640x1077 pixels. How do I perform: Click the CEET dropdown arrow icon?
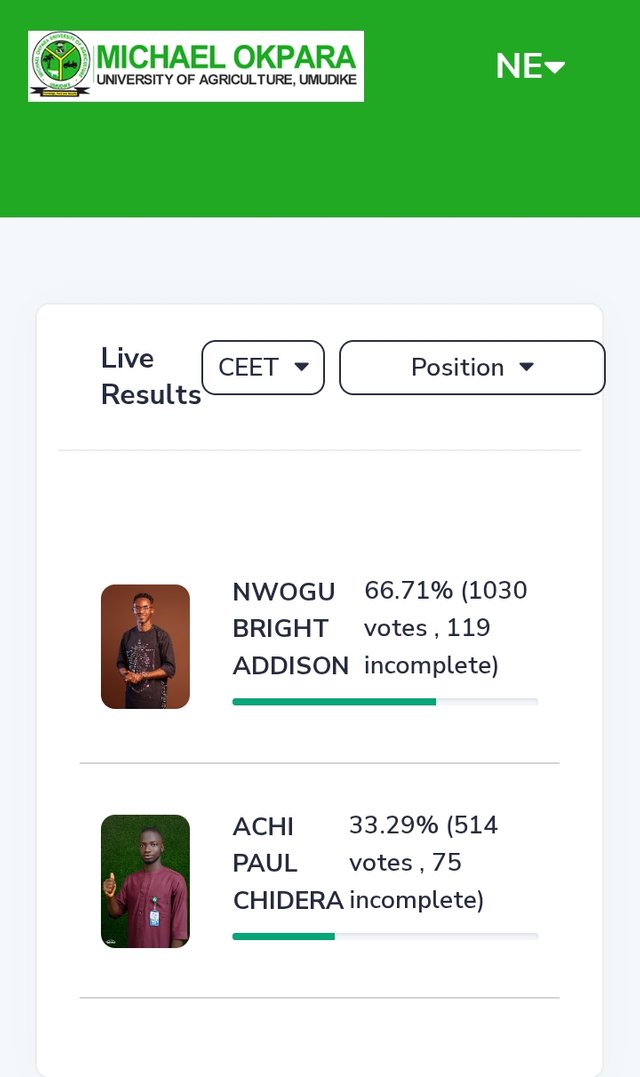301,367
